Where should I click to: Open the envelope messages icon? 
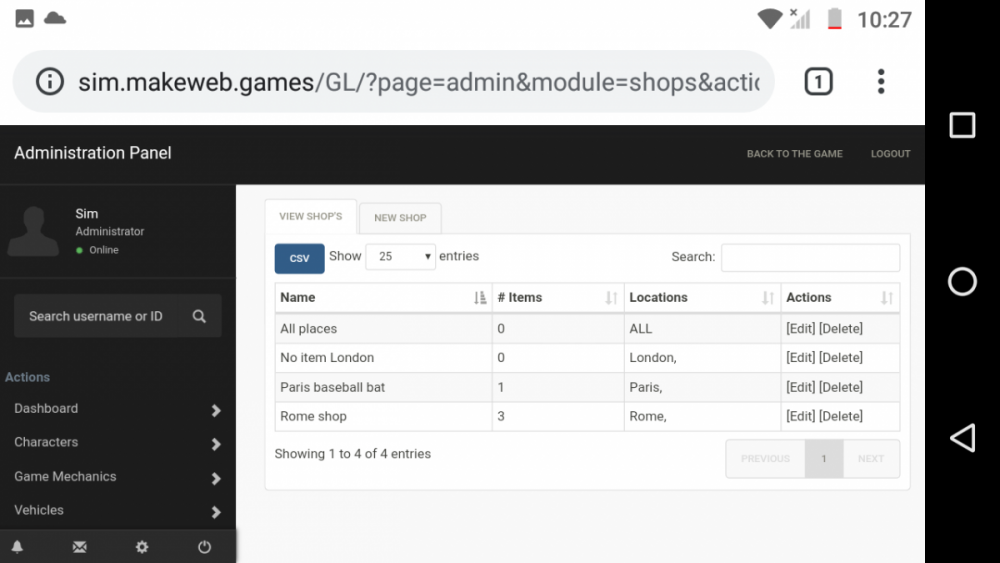coord(80,547)
